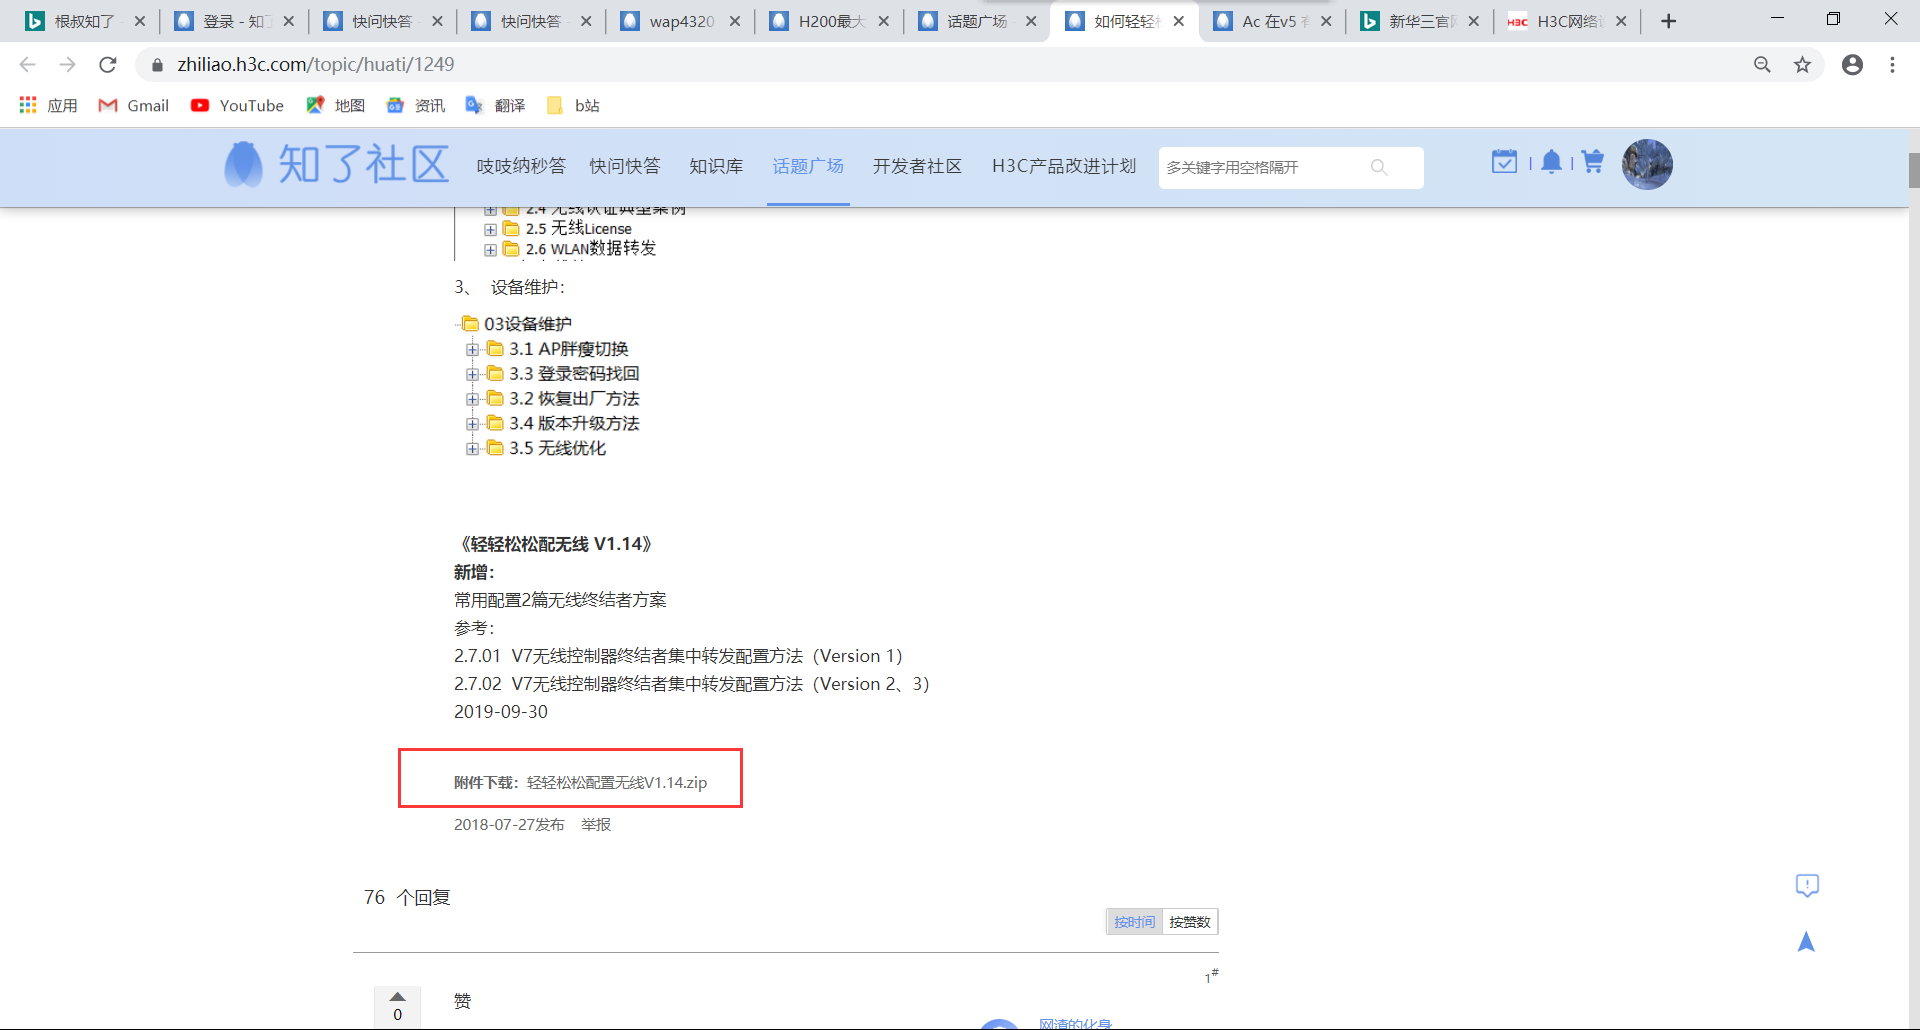Open the shopping cart icon
The width and height of the screenshot is (1920, 1030).
click(1593, 161)
